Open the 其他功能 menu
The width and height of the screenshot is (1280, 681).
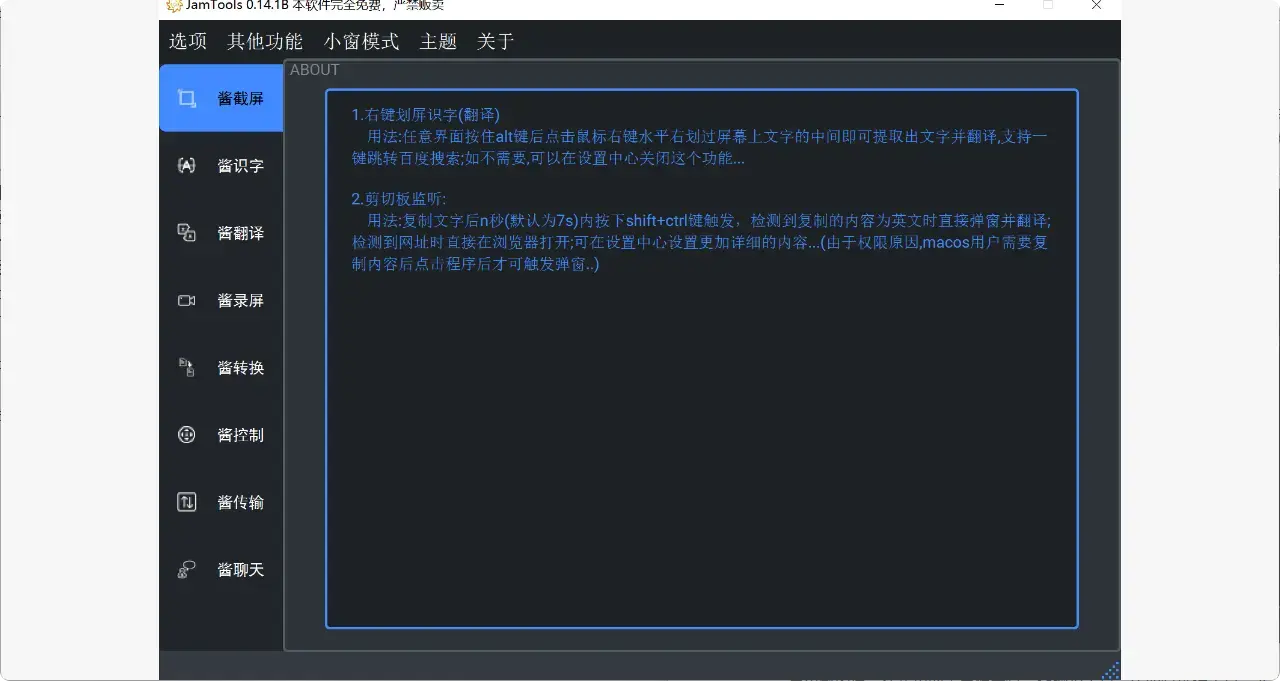[263, 42]
